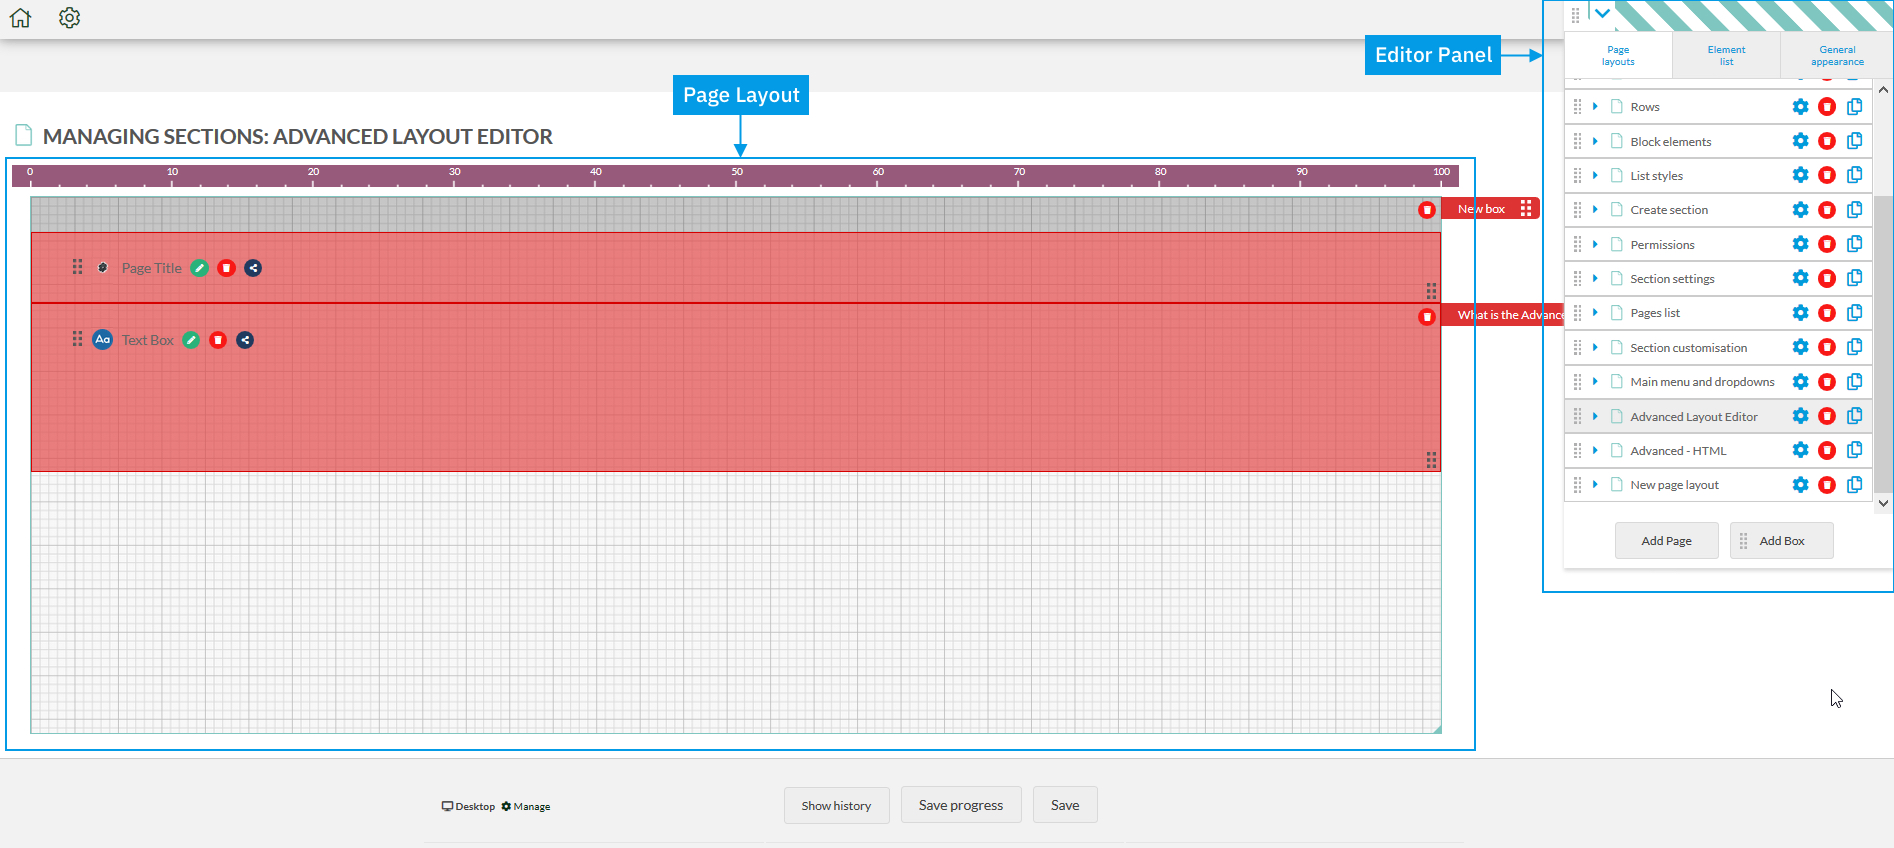Open settings for Block elements layout
Image resolution: width=1894 pixels, height=848 pixels.
point(1800,141)
